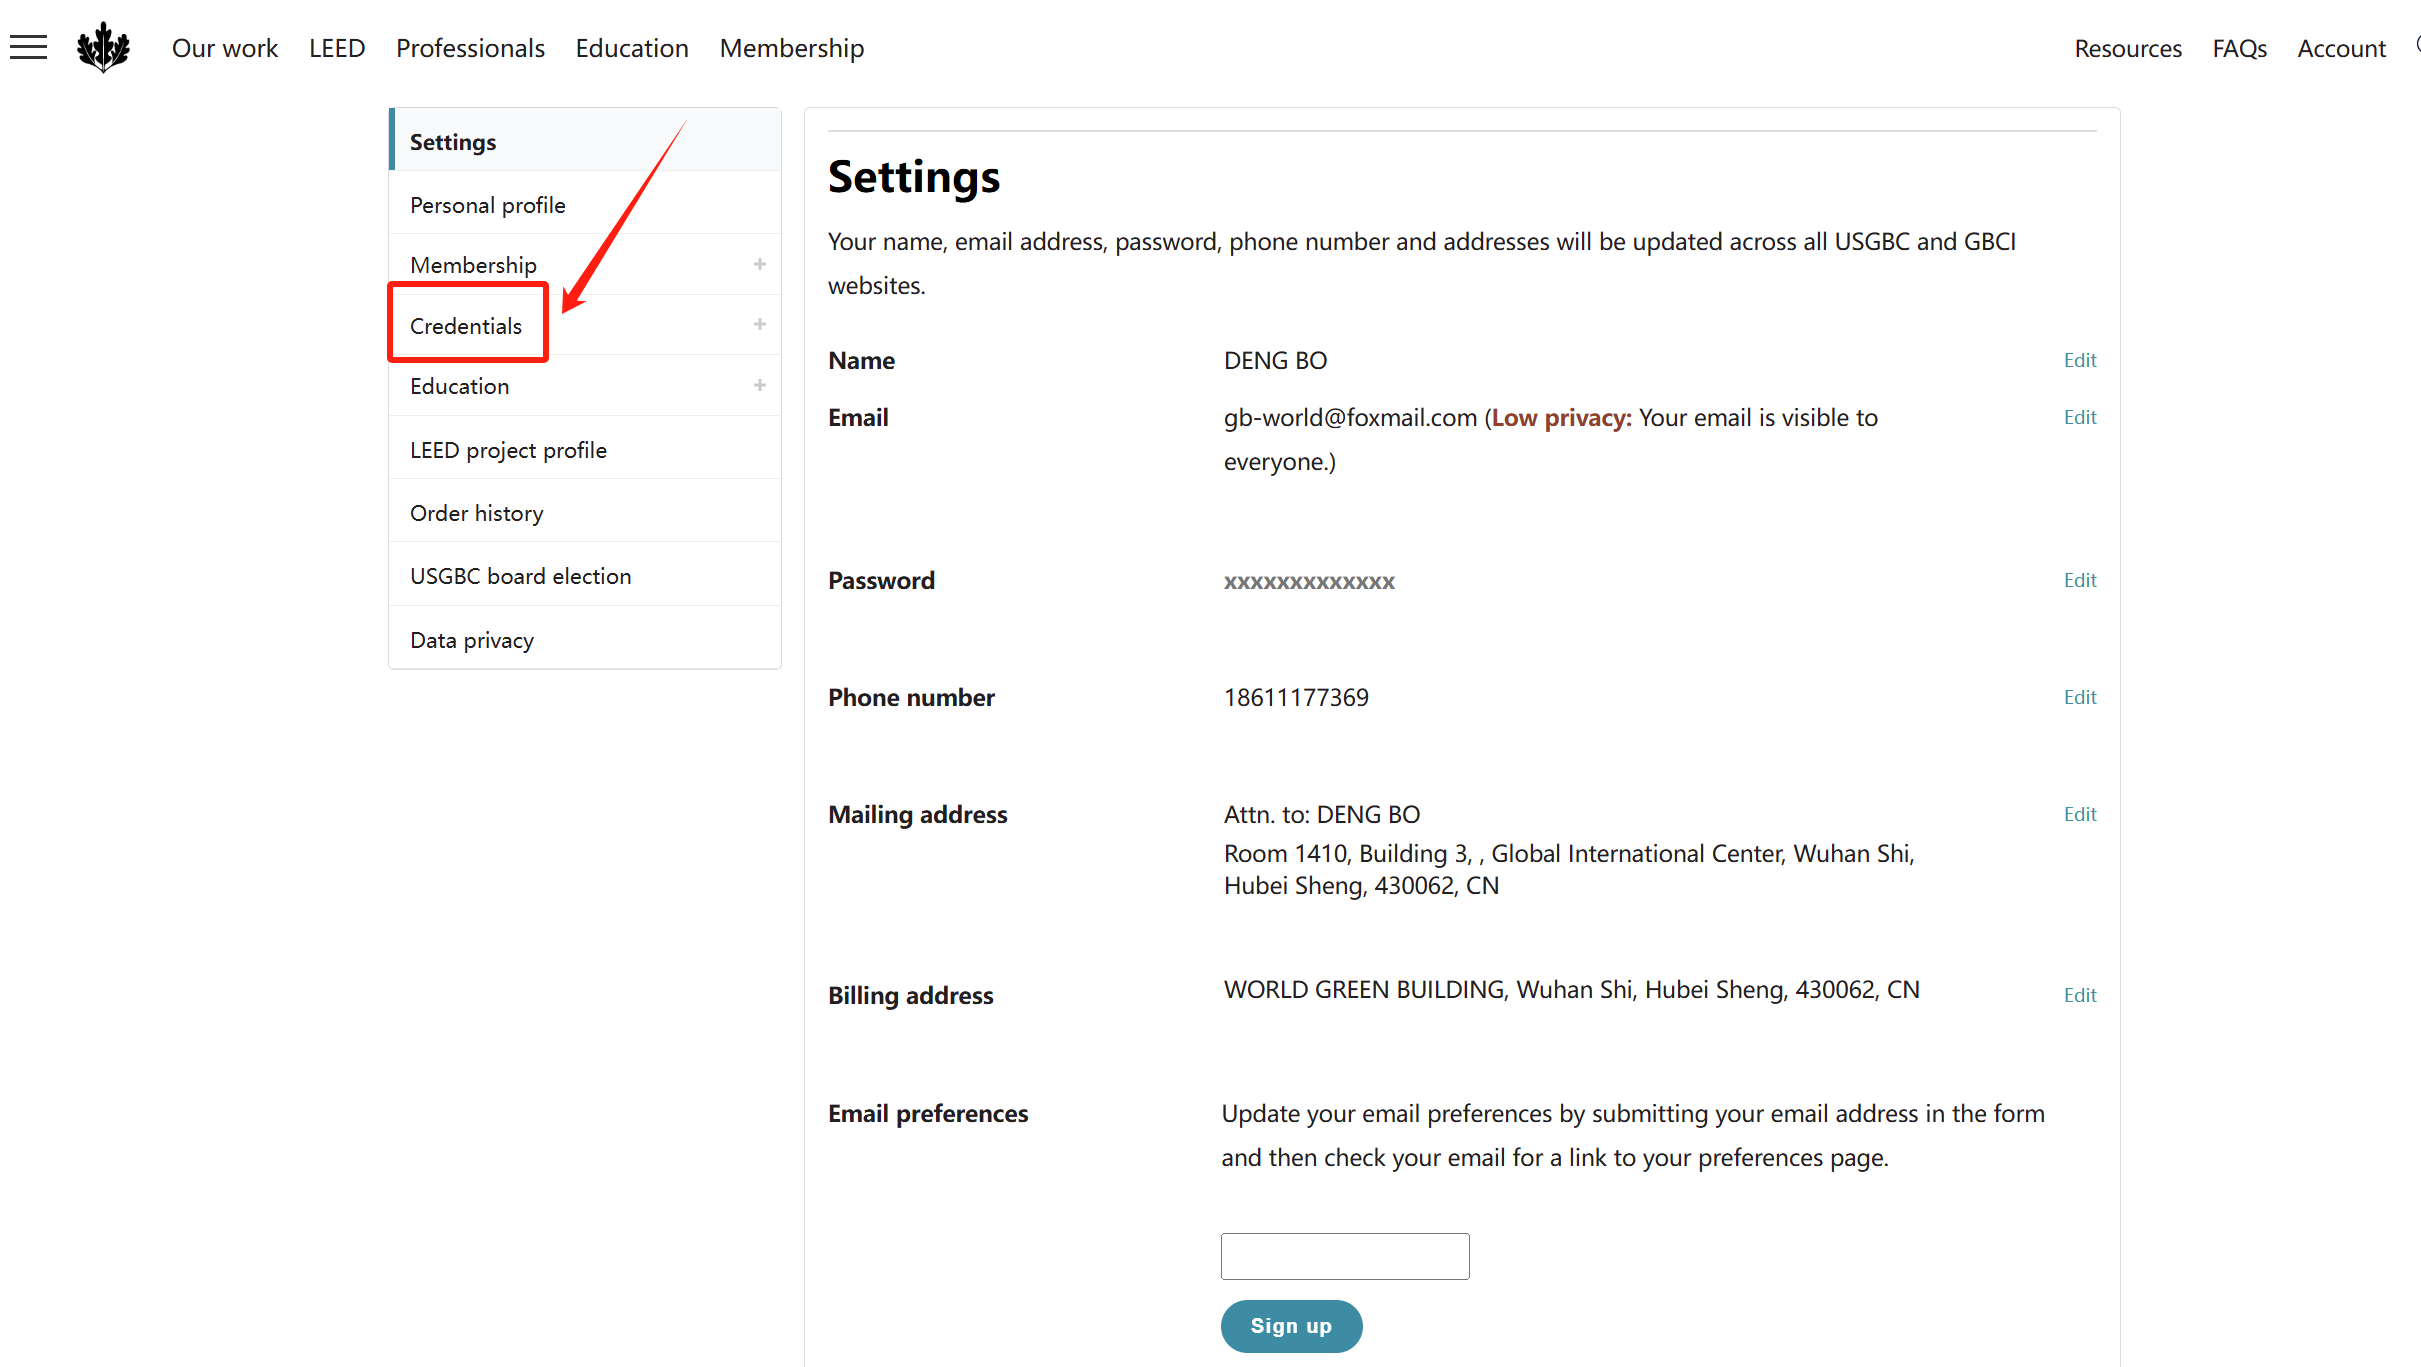Viewport: 2421px width, 1367px height.
Task: Expand the Education sidebar section plus
Action: (x=760, y=385)
